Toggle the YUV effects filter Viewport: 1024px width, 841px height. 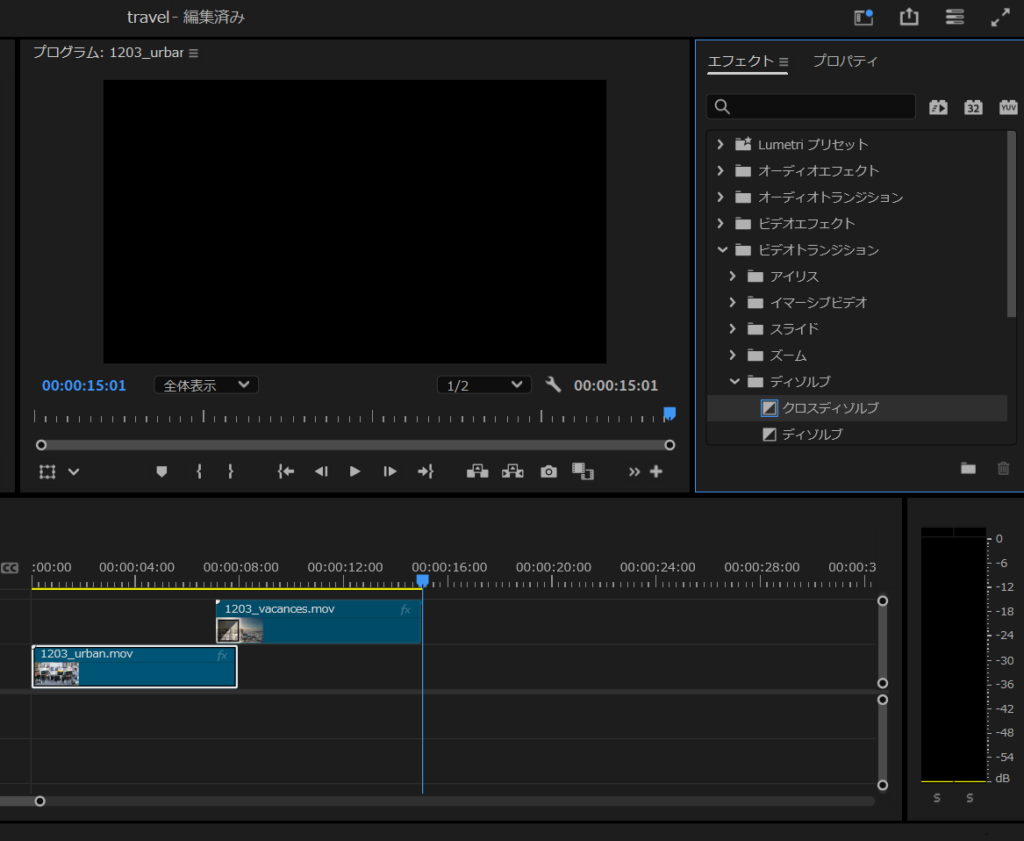[x=1008, y=107]
